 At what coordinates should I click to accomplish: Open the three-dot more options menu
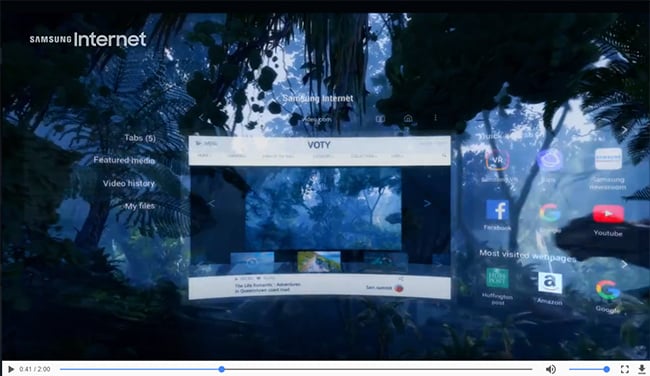[435, 118]
